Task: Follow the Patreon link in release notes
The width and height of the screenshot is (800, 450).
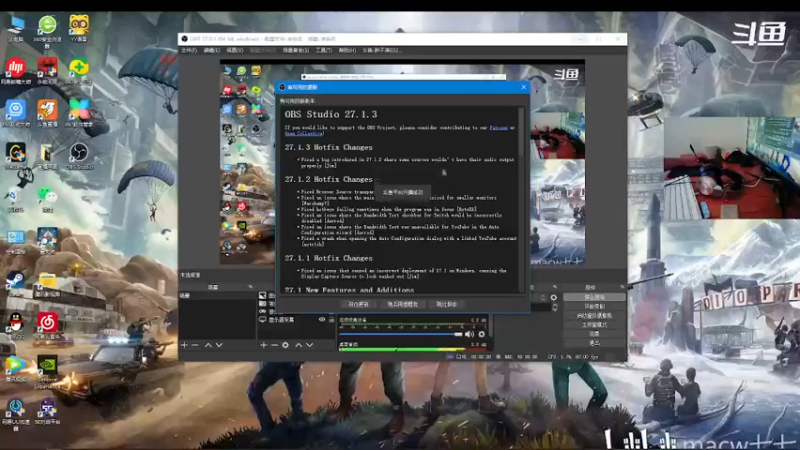Action: click(498, 128)
